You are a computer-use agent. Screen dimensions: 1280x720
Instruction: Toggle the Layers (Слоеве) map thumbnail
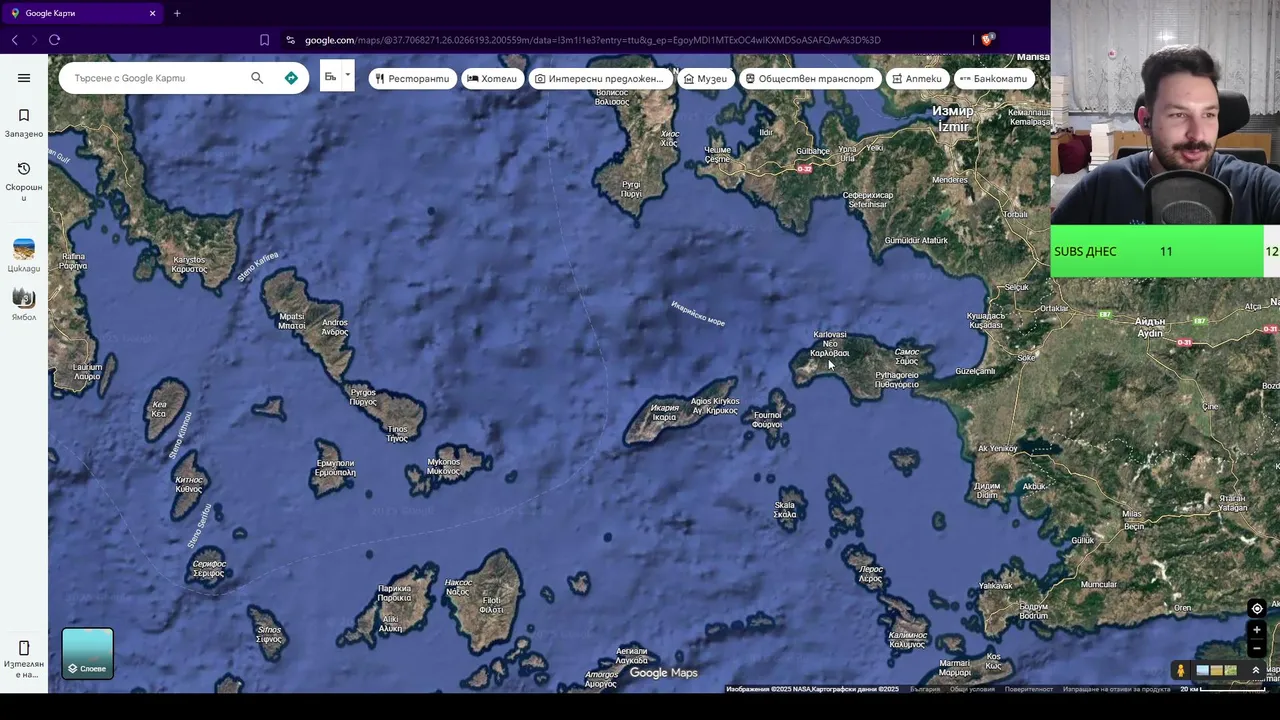click(x=88, y=653)
